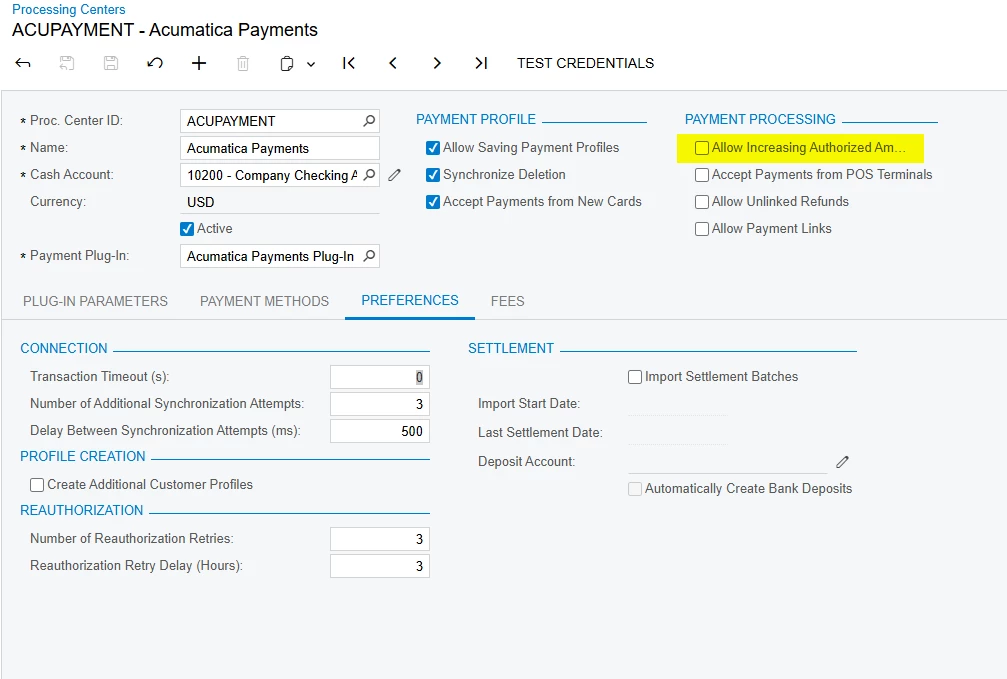The width and height of the screenshot is (1007, 679).
Task: Open the Payment Plug-In lookup magnifier
Action: (x=369, y=256)
